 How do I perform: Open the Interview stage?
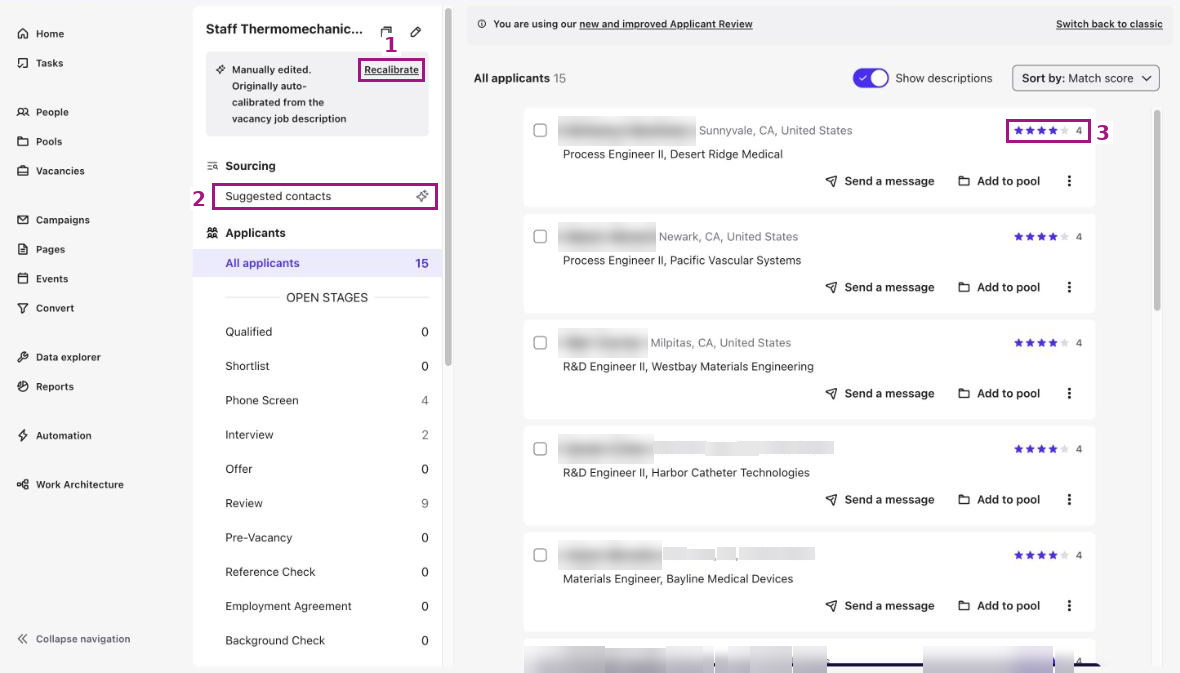coord(327,435)
